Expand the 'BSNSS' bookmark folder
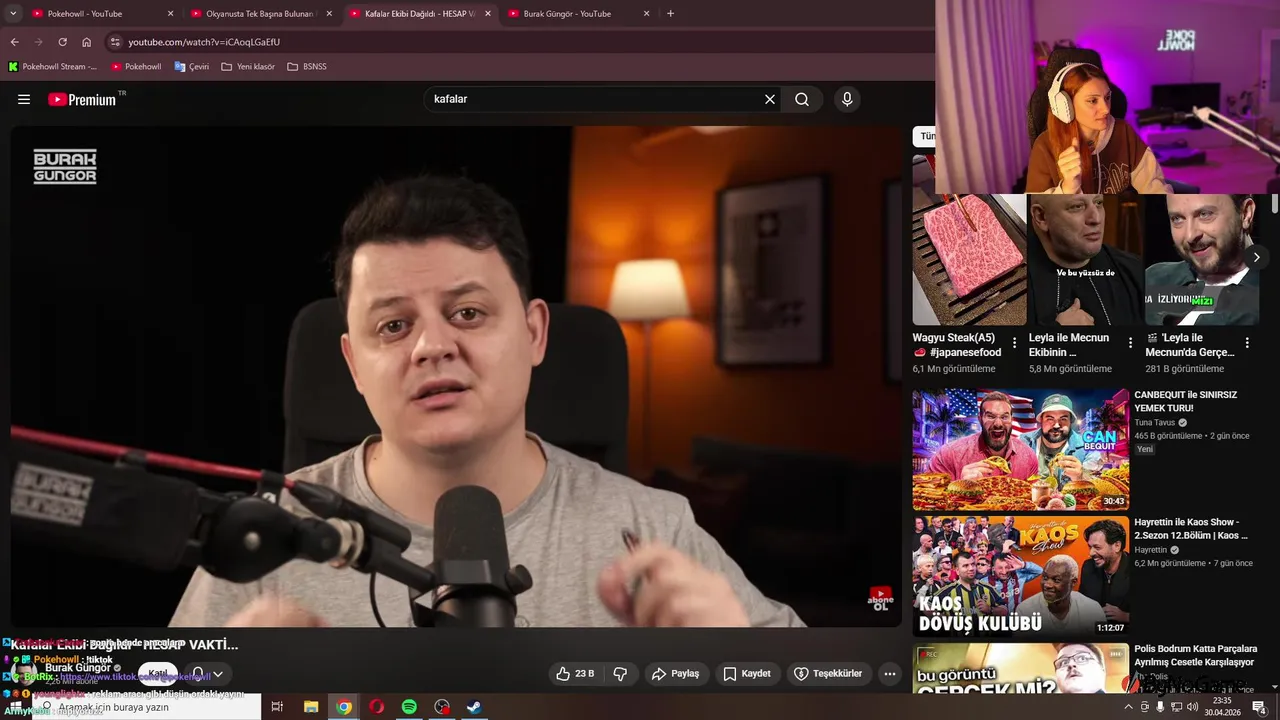This screenshot has width=1280, height=720. pos(307,67)
